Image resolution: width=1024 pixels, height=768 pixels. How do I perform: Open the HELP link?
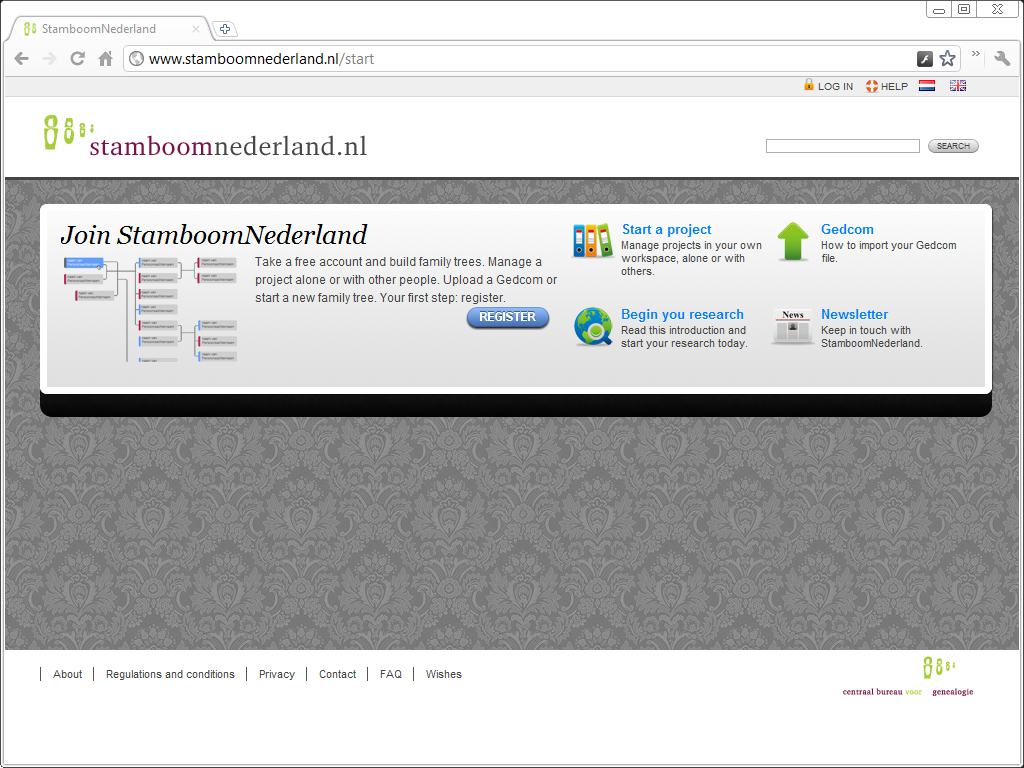(x=894, y=86)
